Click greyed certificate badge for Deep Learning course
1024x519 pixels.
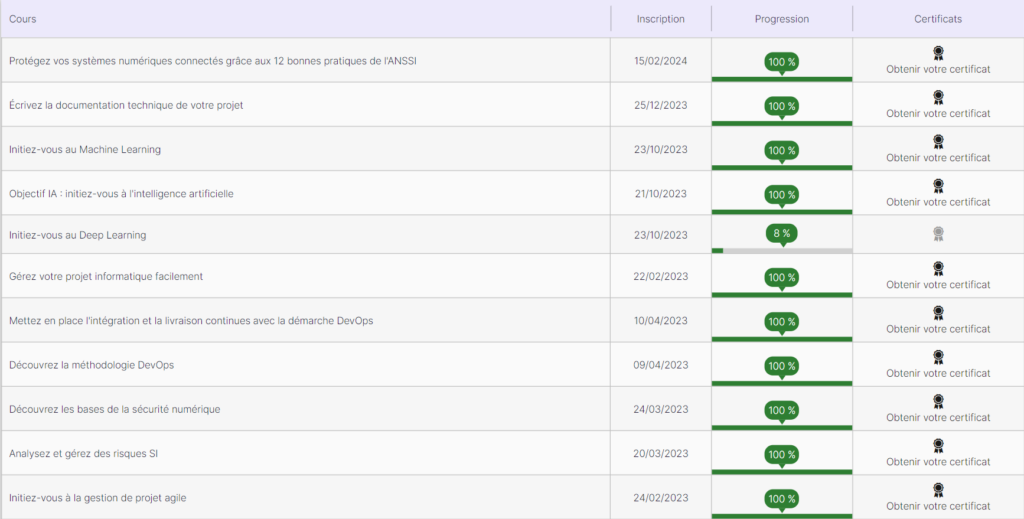click(938, 234)
